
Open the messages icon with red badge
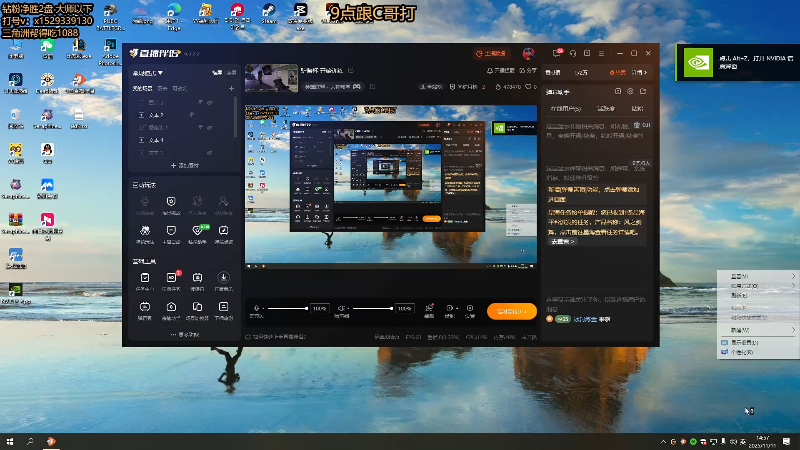click(x=557, y=53)
